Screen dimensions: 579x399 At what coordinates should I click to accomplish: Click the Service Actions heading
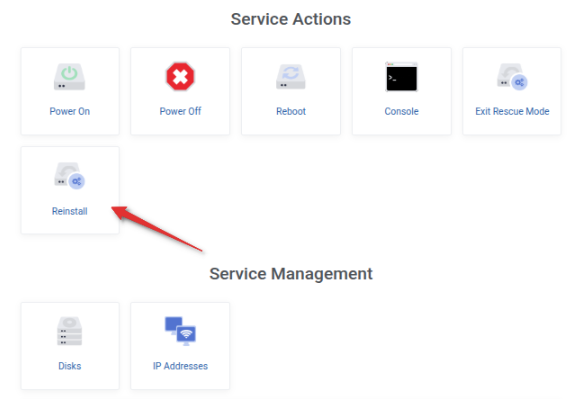pyautogui.click(x=291, y=19)
